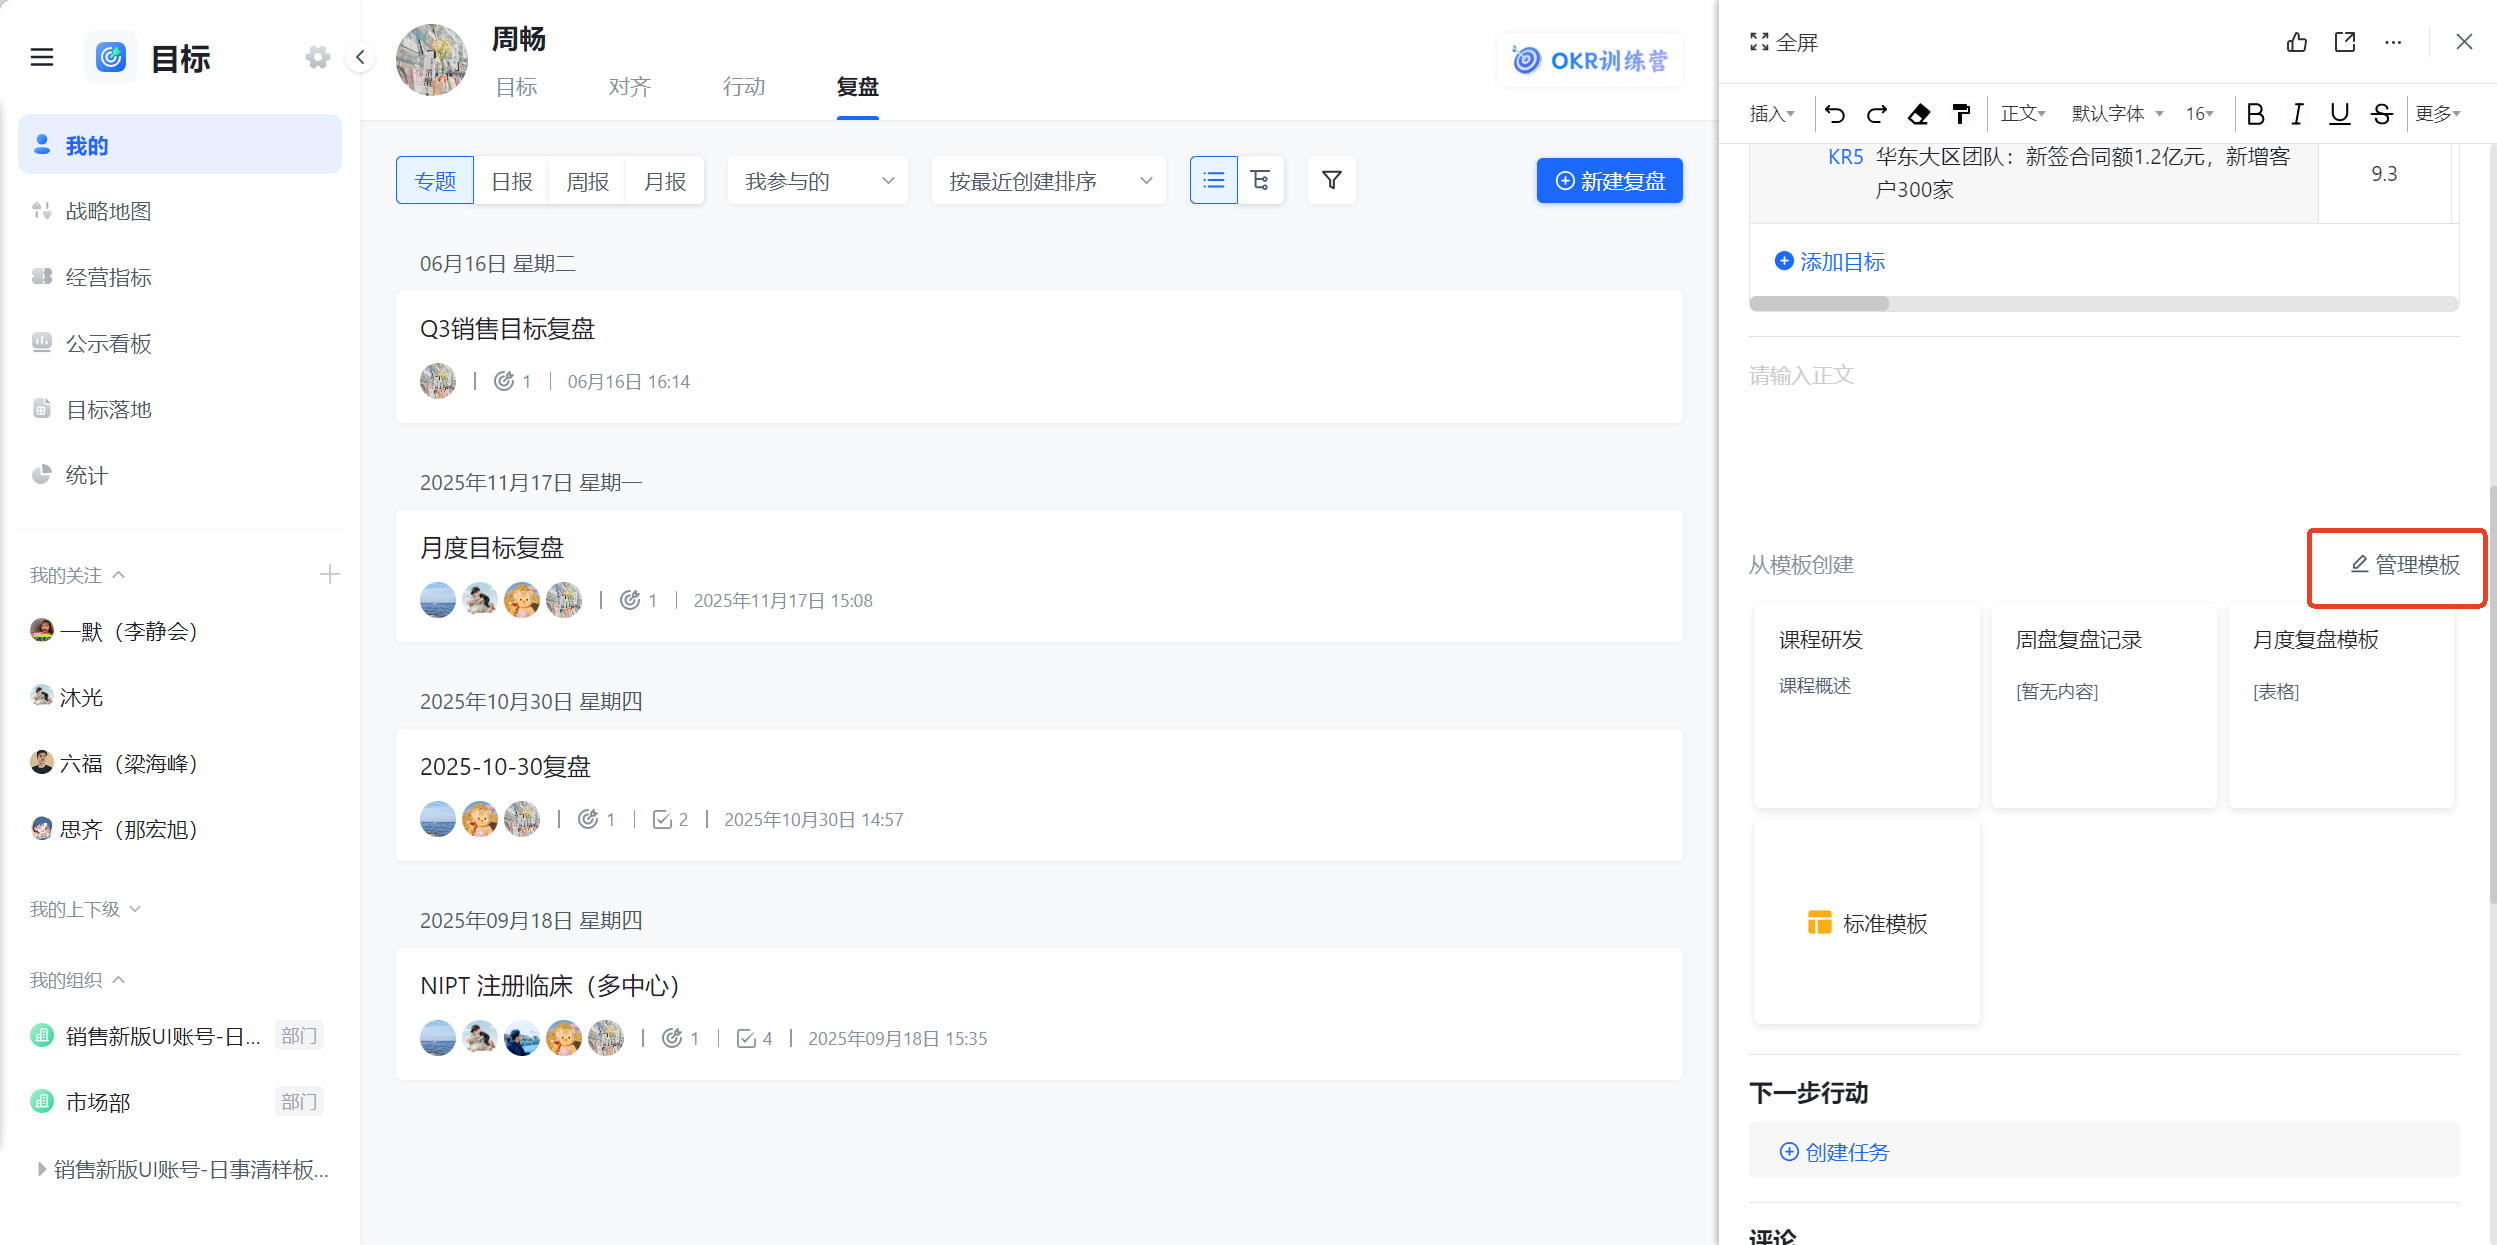Screen dimensions: 2497x1245
Task: Open the font size 16 dropdown
Action: (2198, 114)
